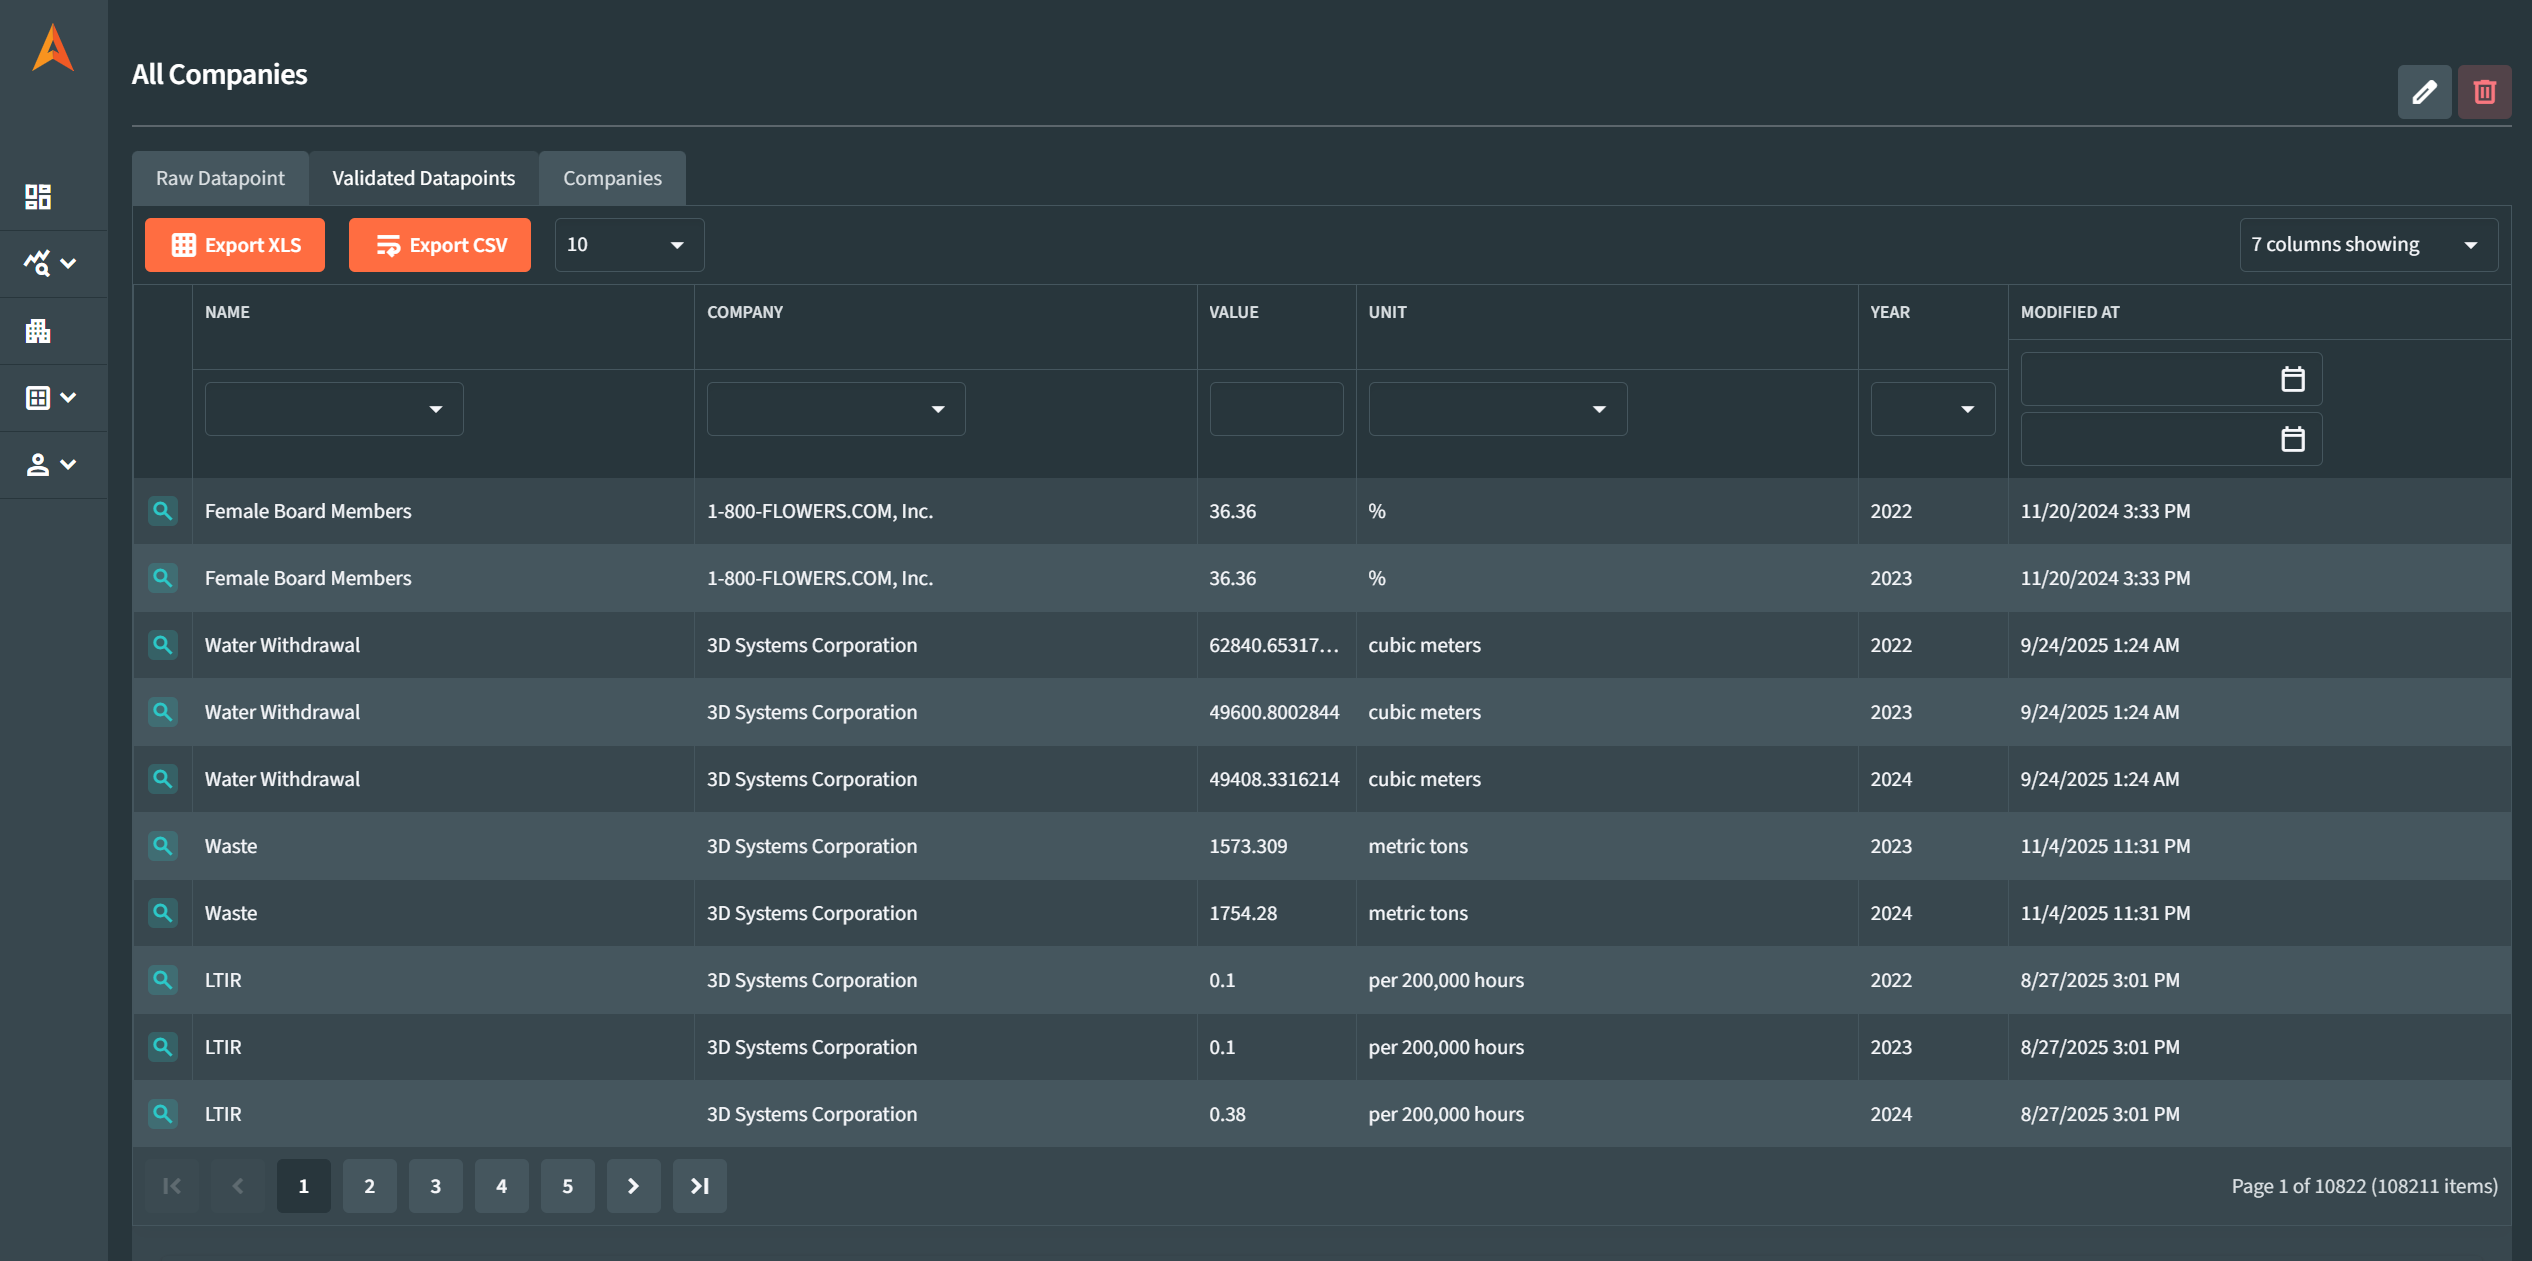Sort by the UNIT column header
Screen dimensions: 2532x1261
click(1387, 312)
